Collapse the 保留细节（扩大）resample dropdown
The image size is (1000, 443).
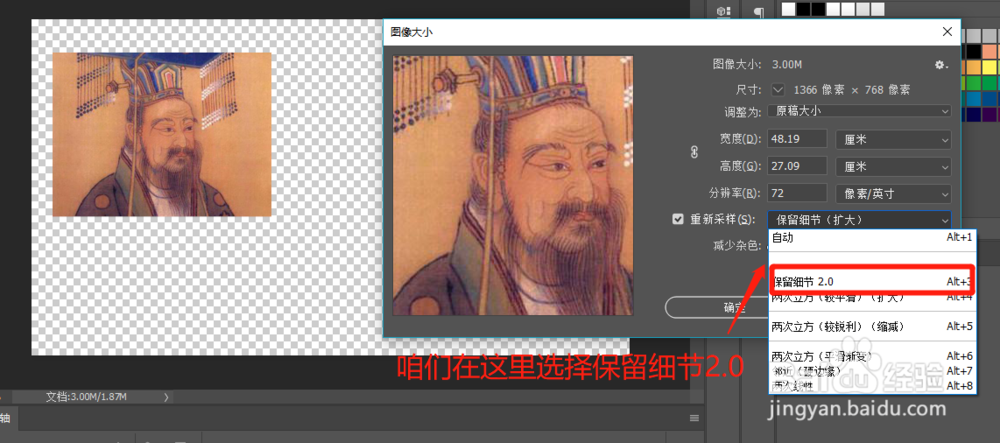tap(859, 220)
